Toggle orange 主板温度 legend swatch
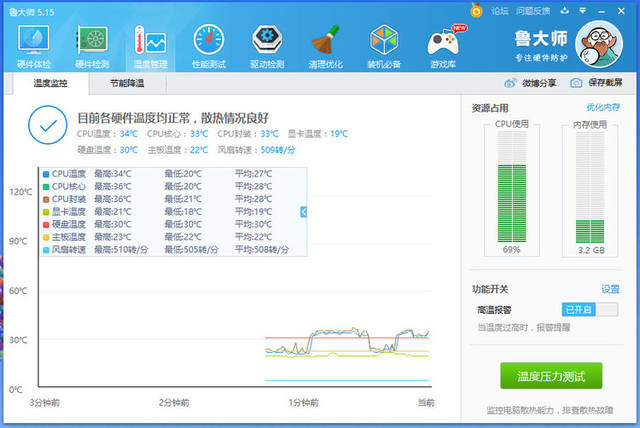 [x=46, y=237]
